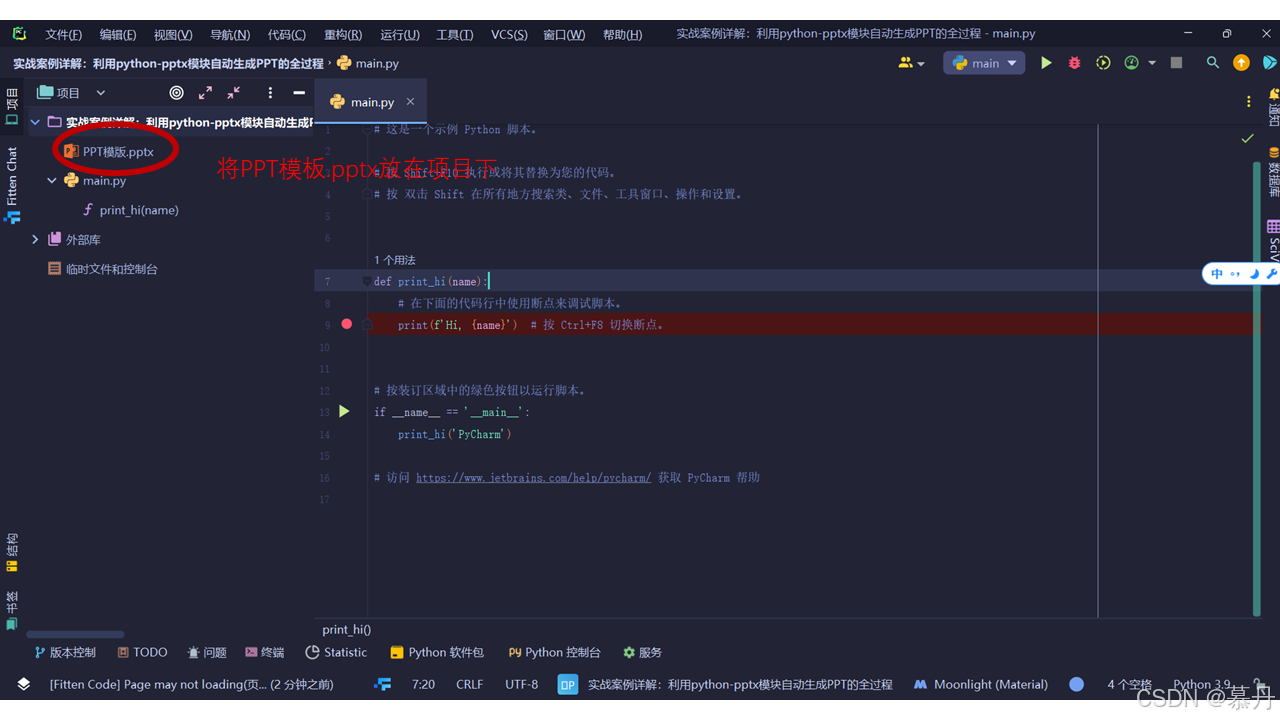Expand the External Libraries (外部库) node
The width and height of the screenshot is (1280, 720).
(x=36, y=240)
